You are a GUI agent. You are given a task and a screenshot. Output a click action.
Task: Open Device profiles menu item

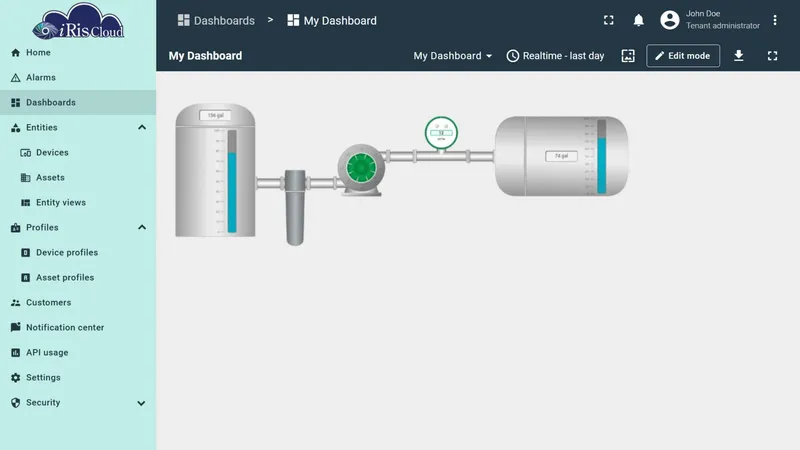click(x=78, y=253)
